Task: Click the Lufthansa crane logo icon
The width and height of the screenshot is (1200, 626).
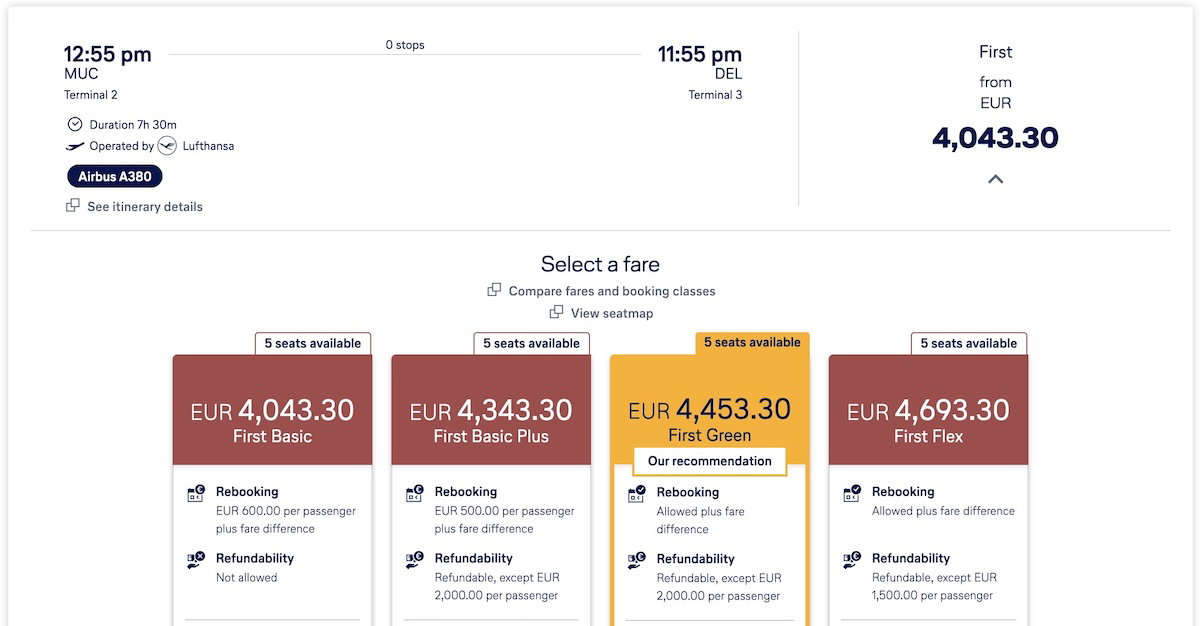Action: coord(167,146)
